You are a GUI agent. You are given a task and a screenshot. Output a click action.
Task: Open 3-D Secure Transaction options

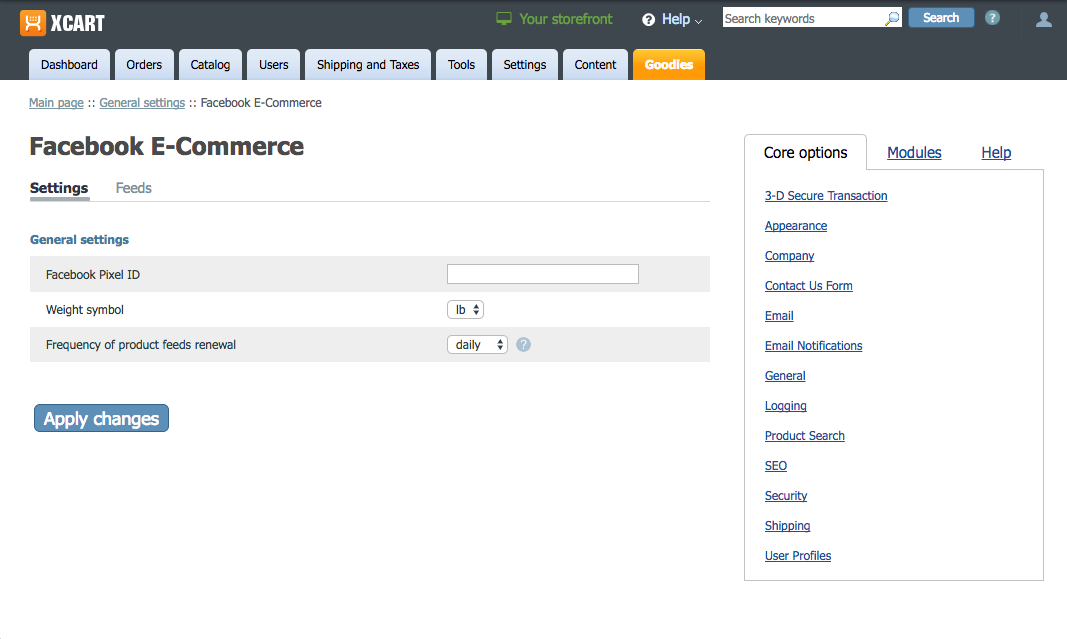pos(826,196)
